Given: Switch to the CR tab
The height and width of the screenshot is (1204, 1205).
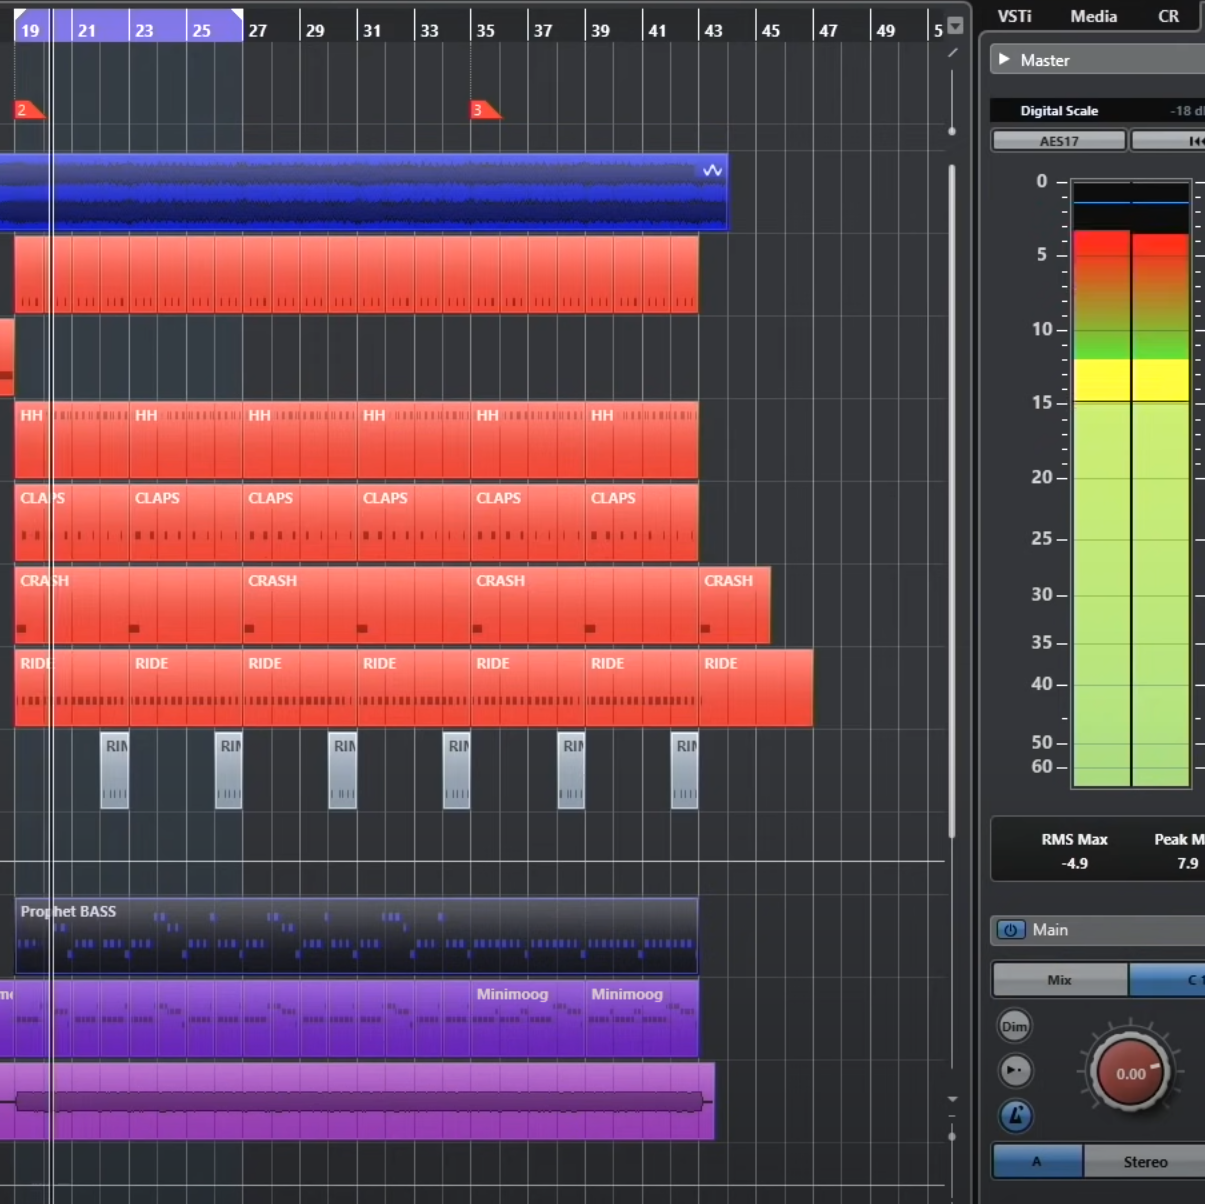Looking at the screenshot, I should [1168, 16].
